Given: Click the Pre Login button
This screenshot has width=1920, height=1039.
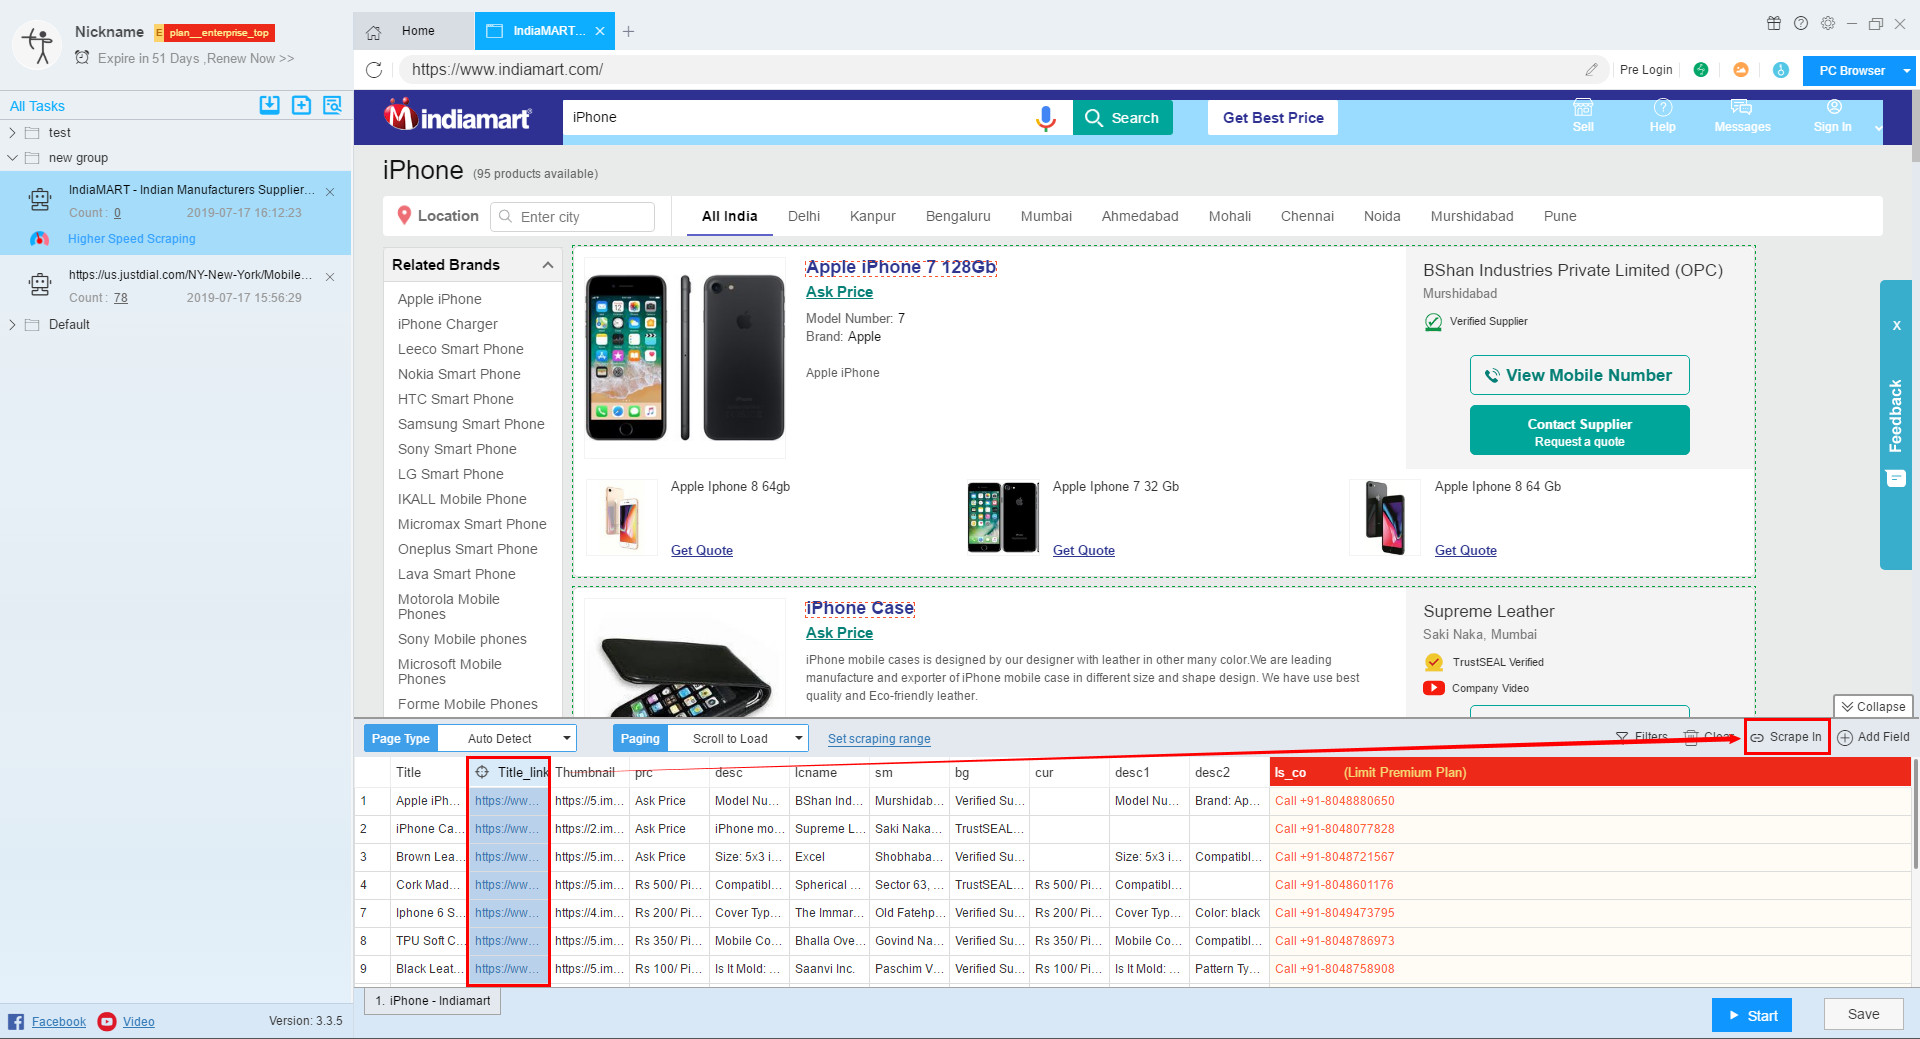Looking at the screenshot, I should pyautogui.click(x=1645, y=70).
